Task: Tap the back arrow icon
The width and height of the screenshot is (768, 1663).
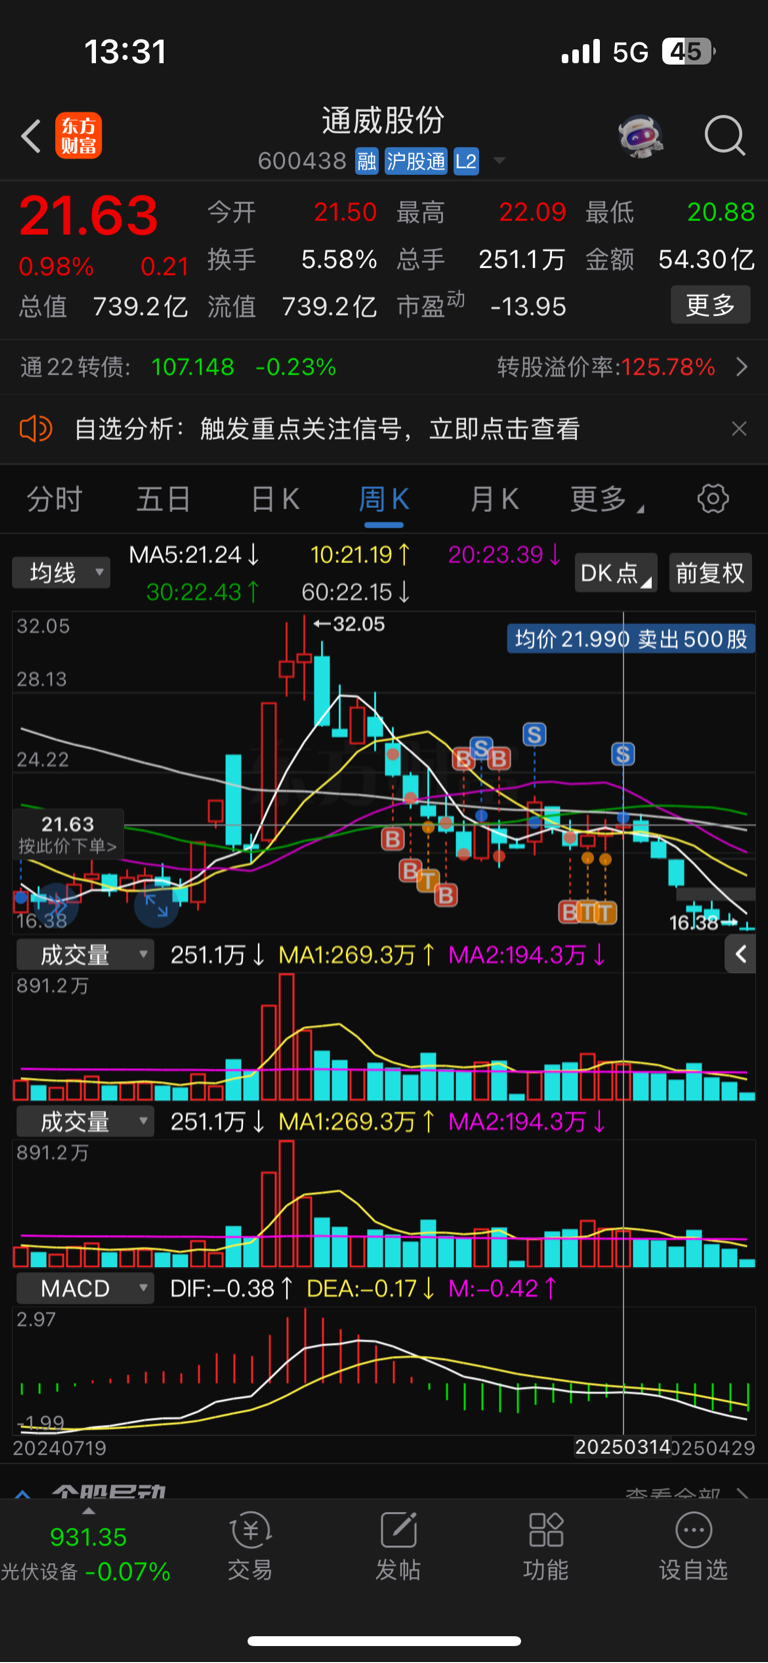Action: click(31, 136)
